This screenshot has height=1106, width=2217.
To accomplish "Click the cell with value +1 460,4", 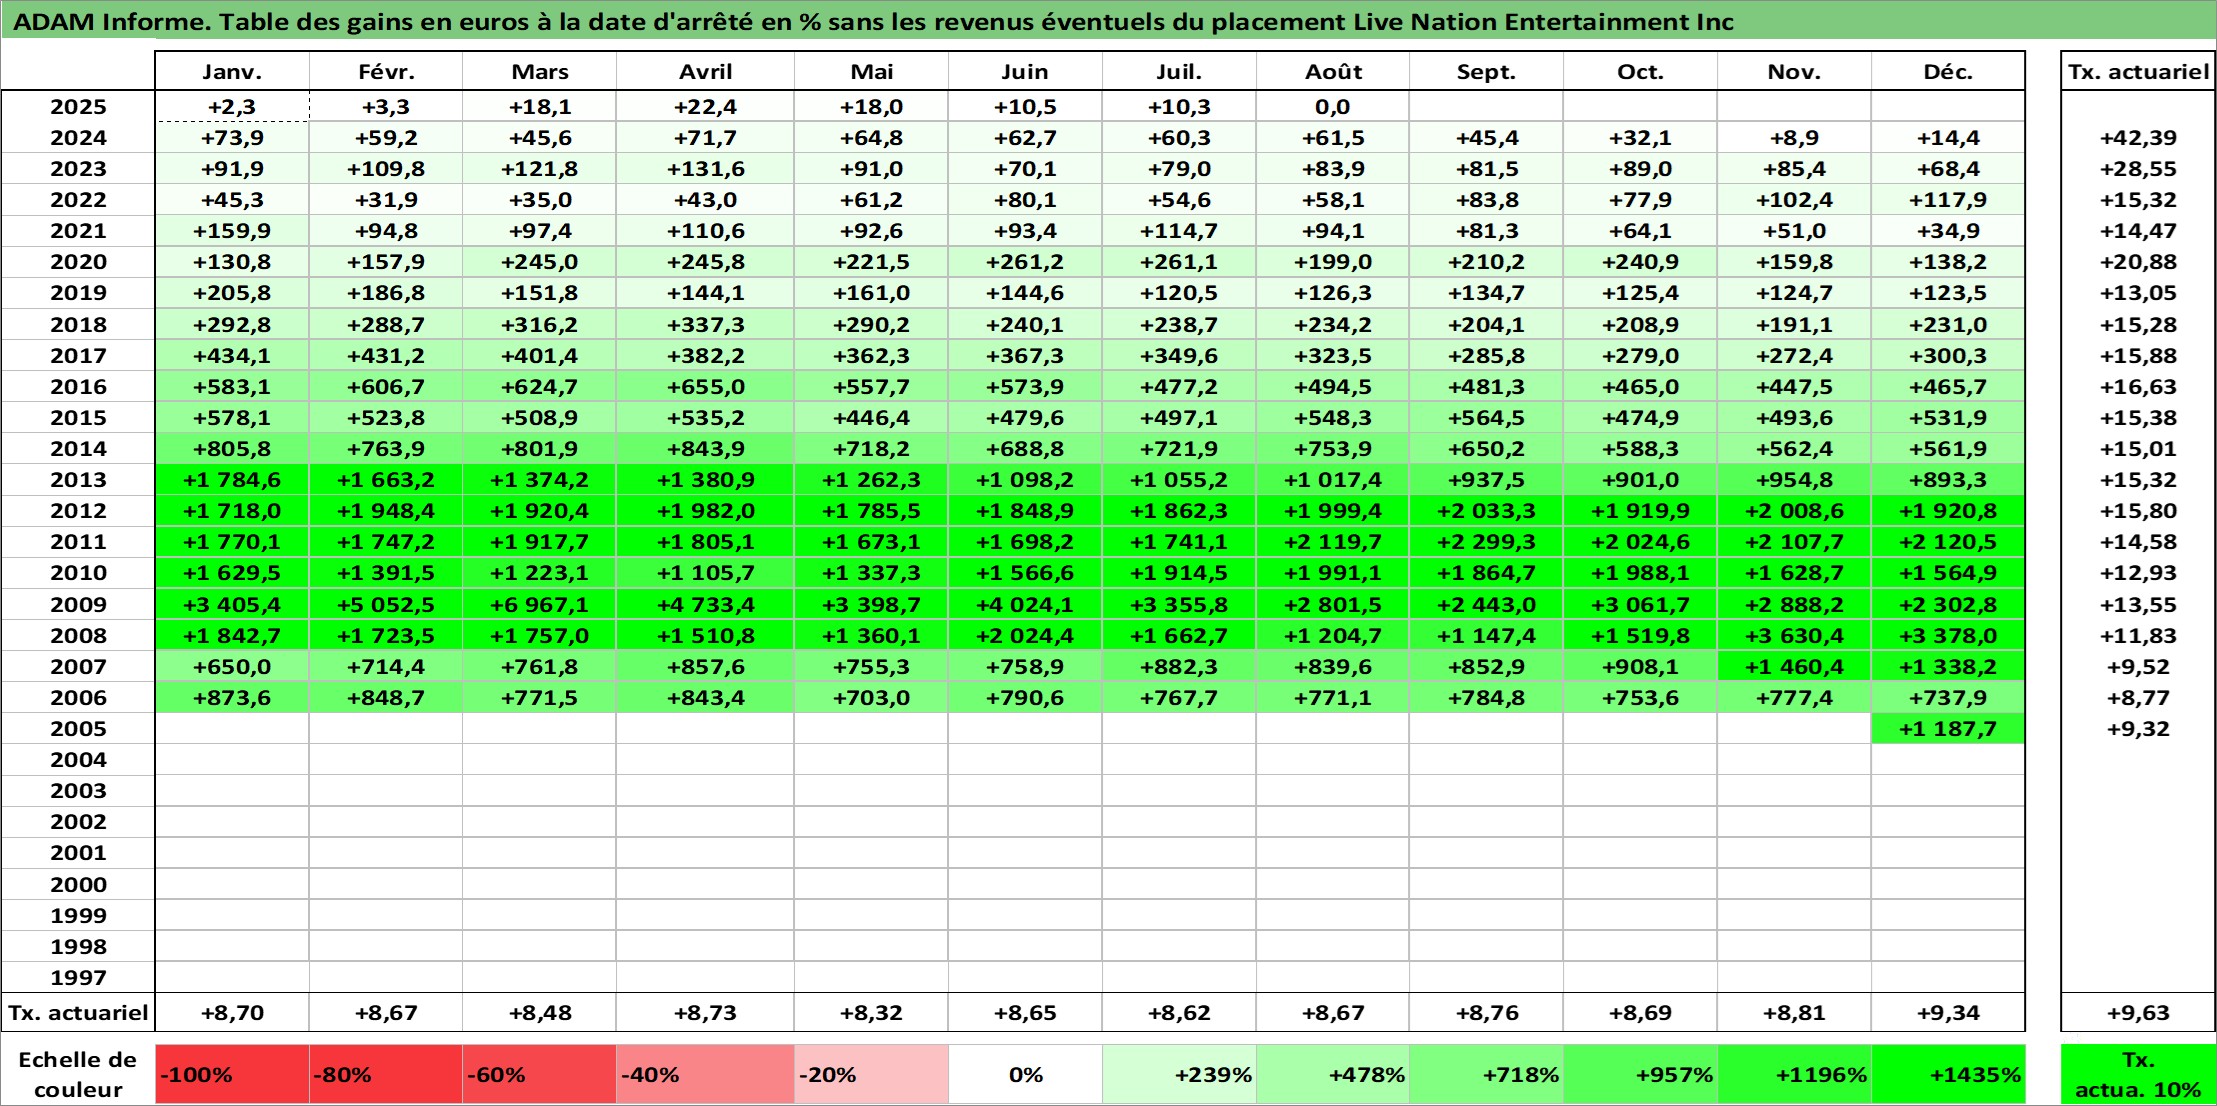I will point(1794,667).
